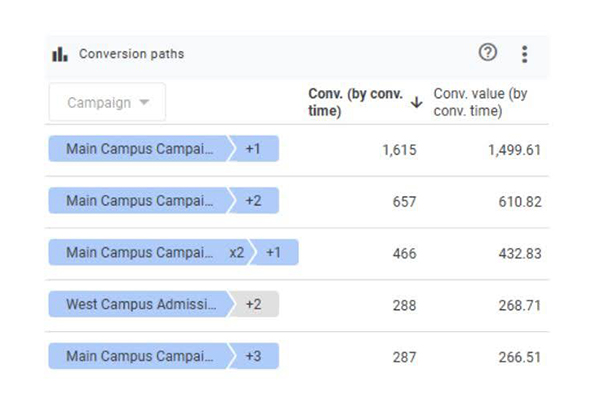Click the x2 repeat marker in third row
600x400 pixels.
pos(236,253)
